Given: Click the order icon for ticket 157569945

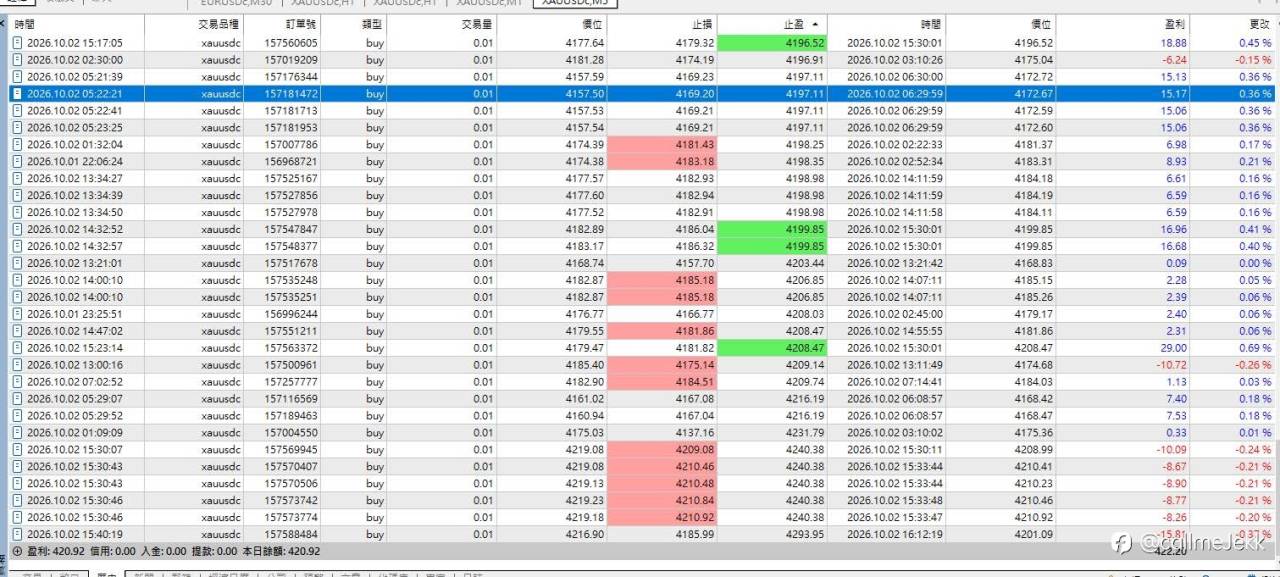Looking at the screenshot, I should point(18,450).
